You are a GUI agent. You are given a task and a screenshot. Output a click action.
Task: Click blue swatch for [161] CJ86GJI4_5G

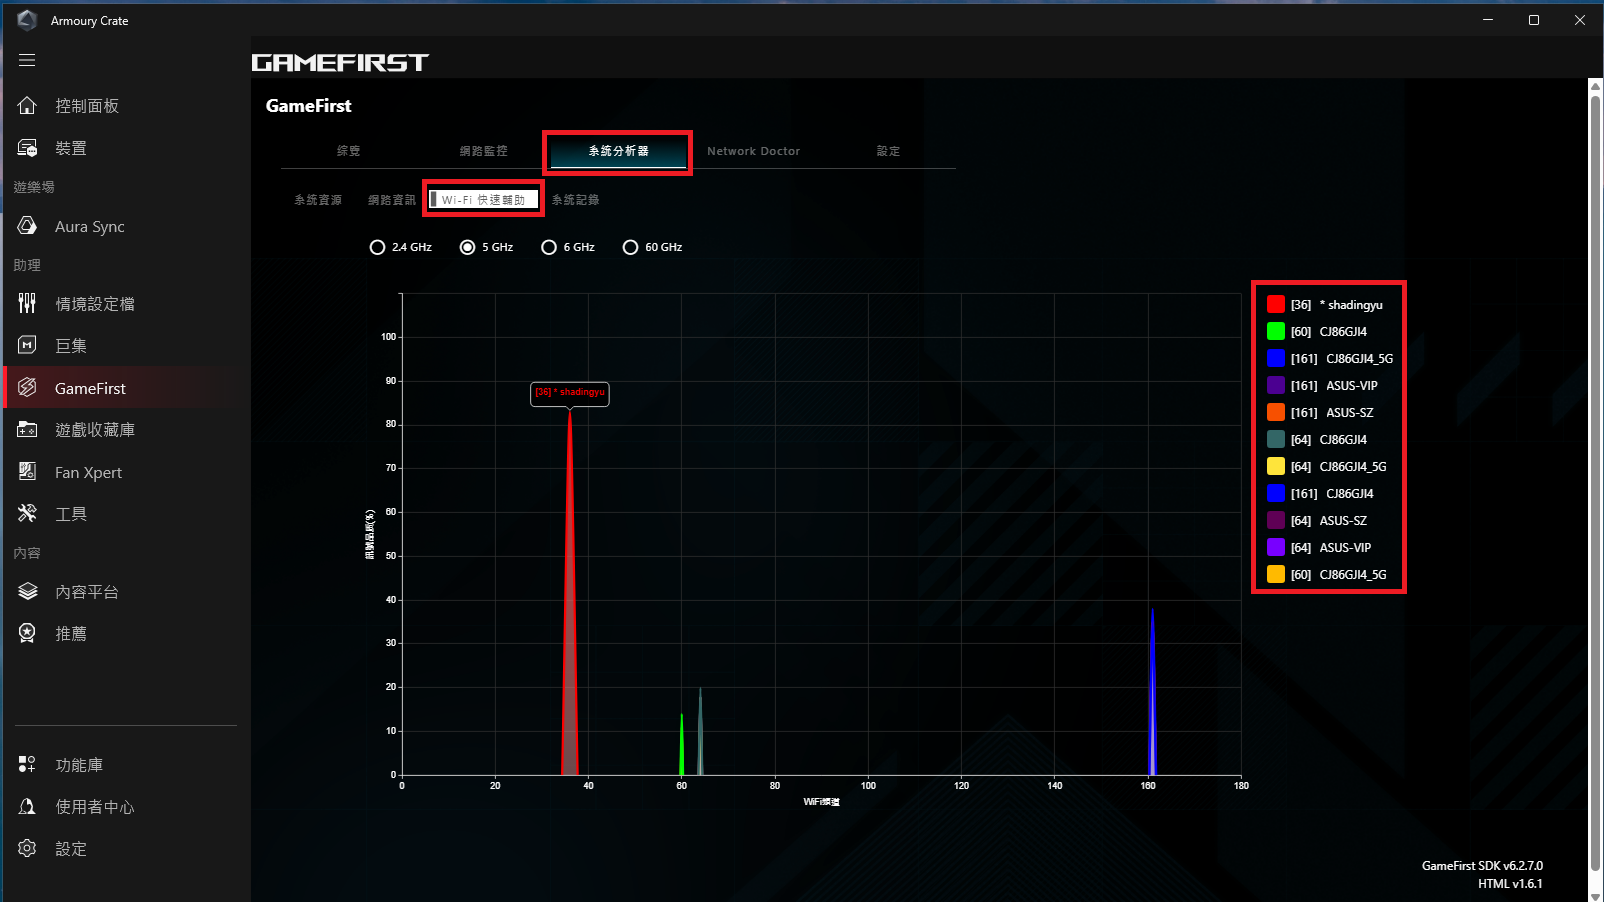[1276, 358]
